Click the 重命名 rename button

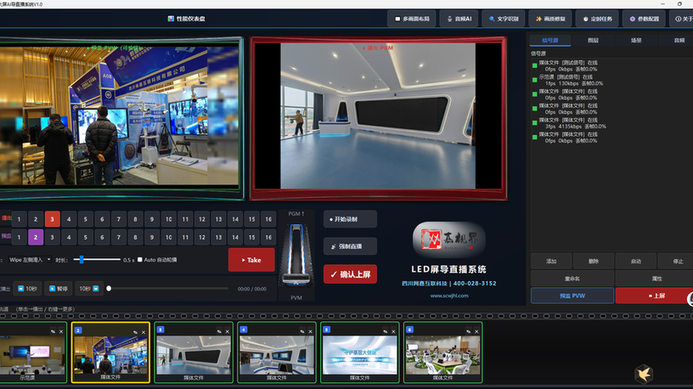click(572, 278)
